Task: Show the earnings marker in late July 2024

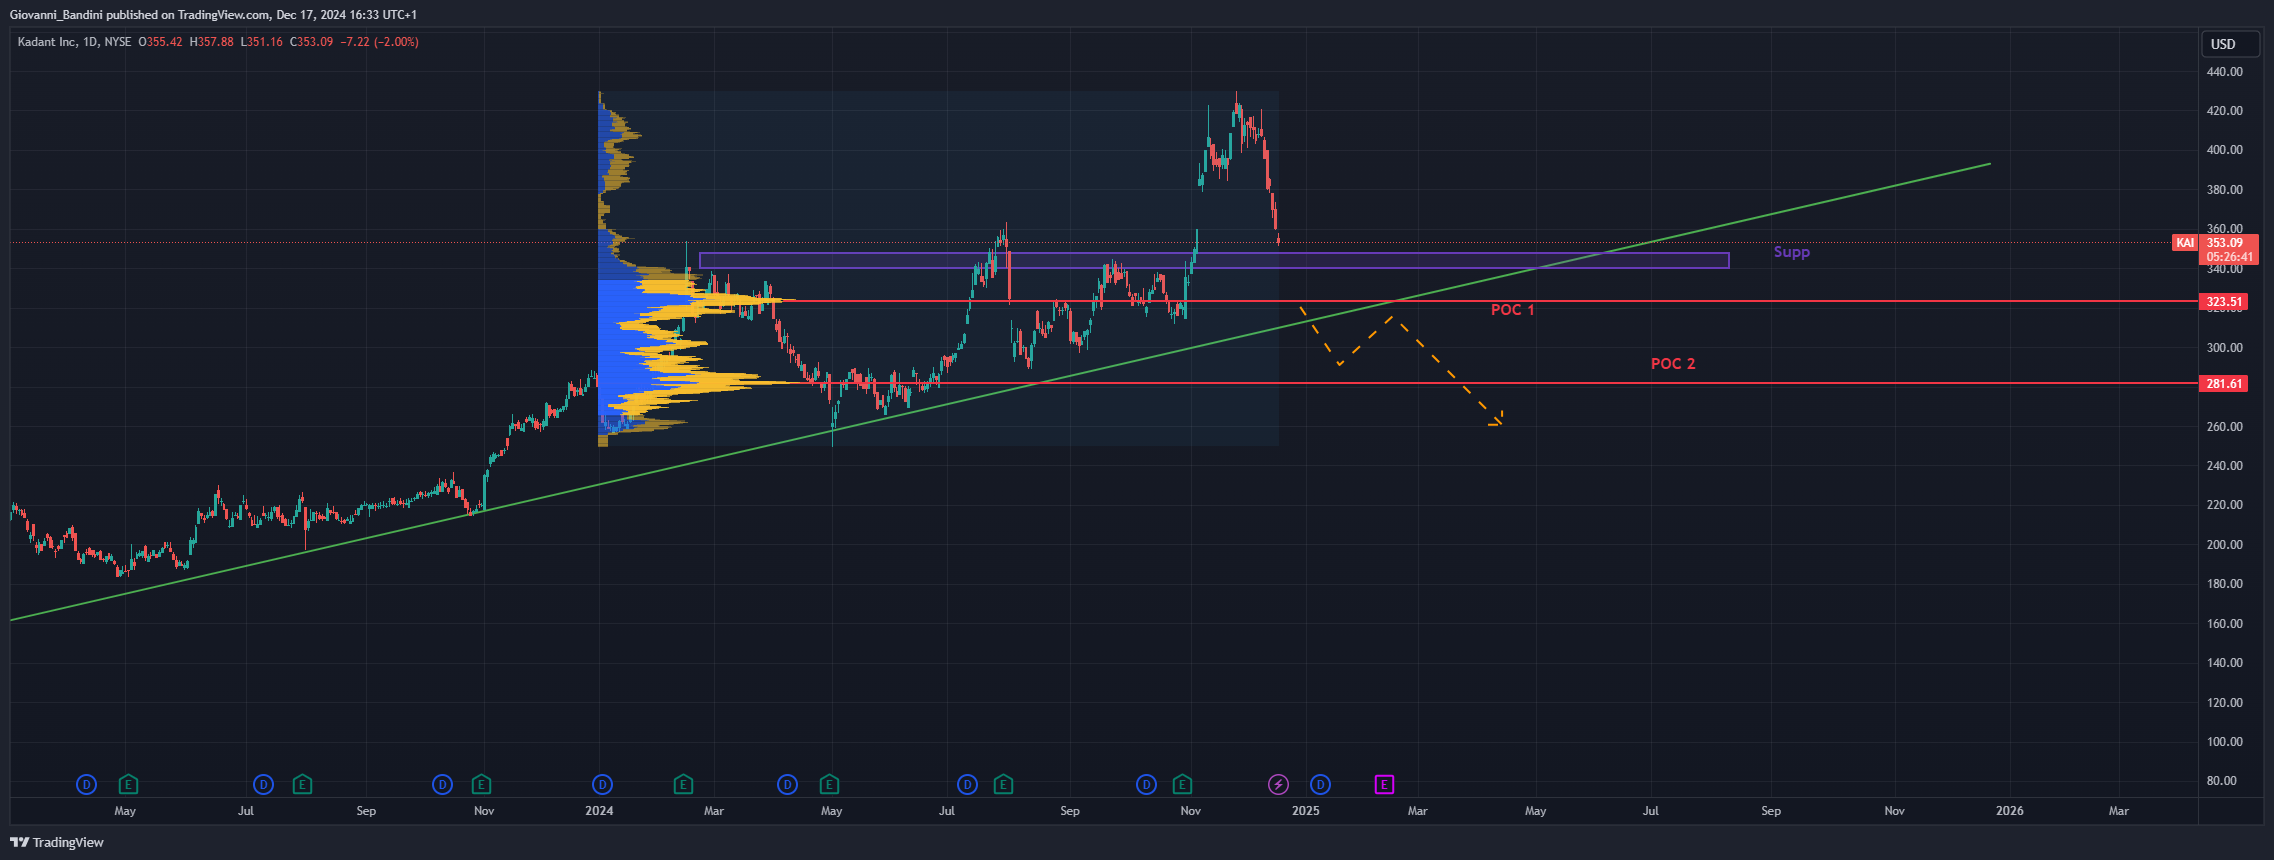Action: pyautogui.click(x=1003, y=785)
